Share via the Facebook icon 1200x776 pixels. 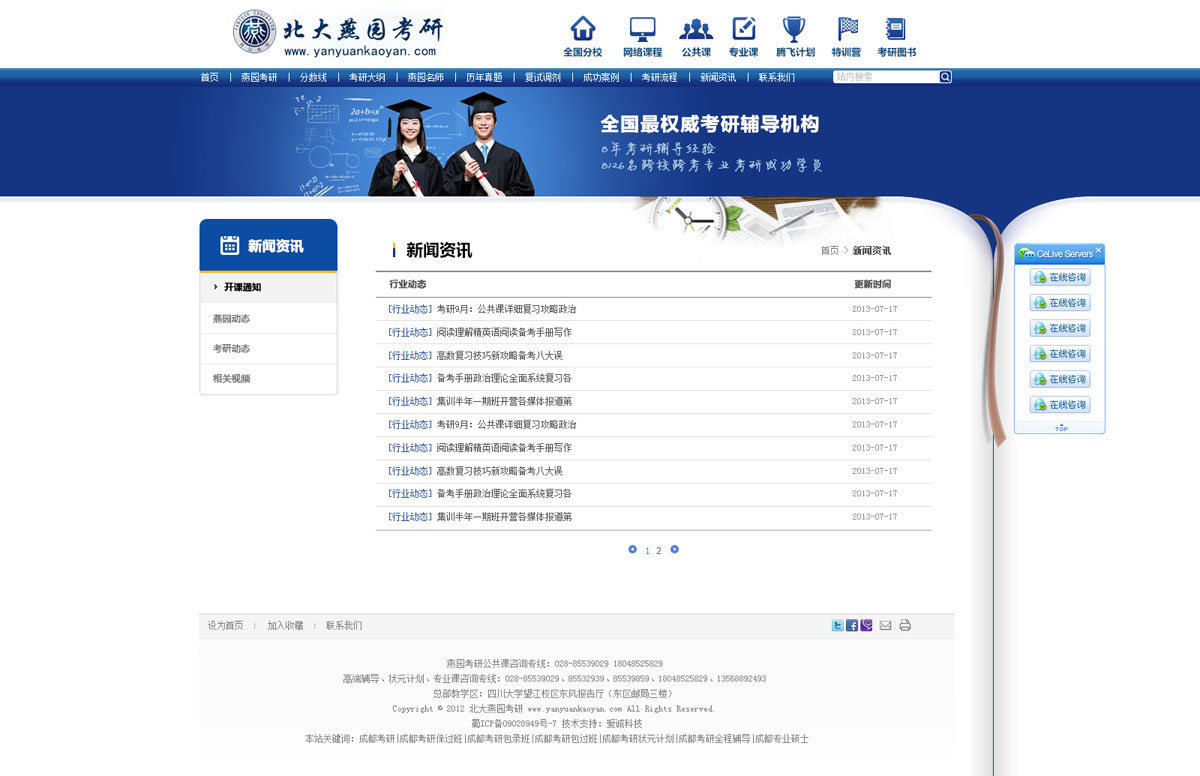[x=852, y=625]
